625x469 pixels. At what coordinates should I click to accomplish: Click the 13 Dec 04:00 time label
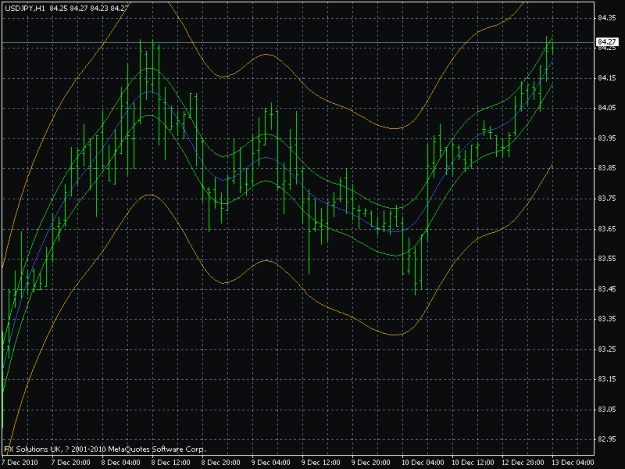(573, 463)
